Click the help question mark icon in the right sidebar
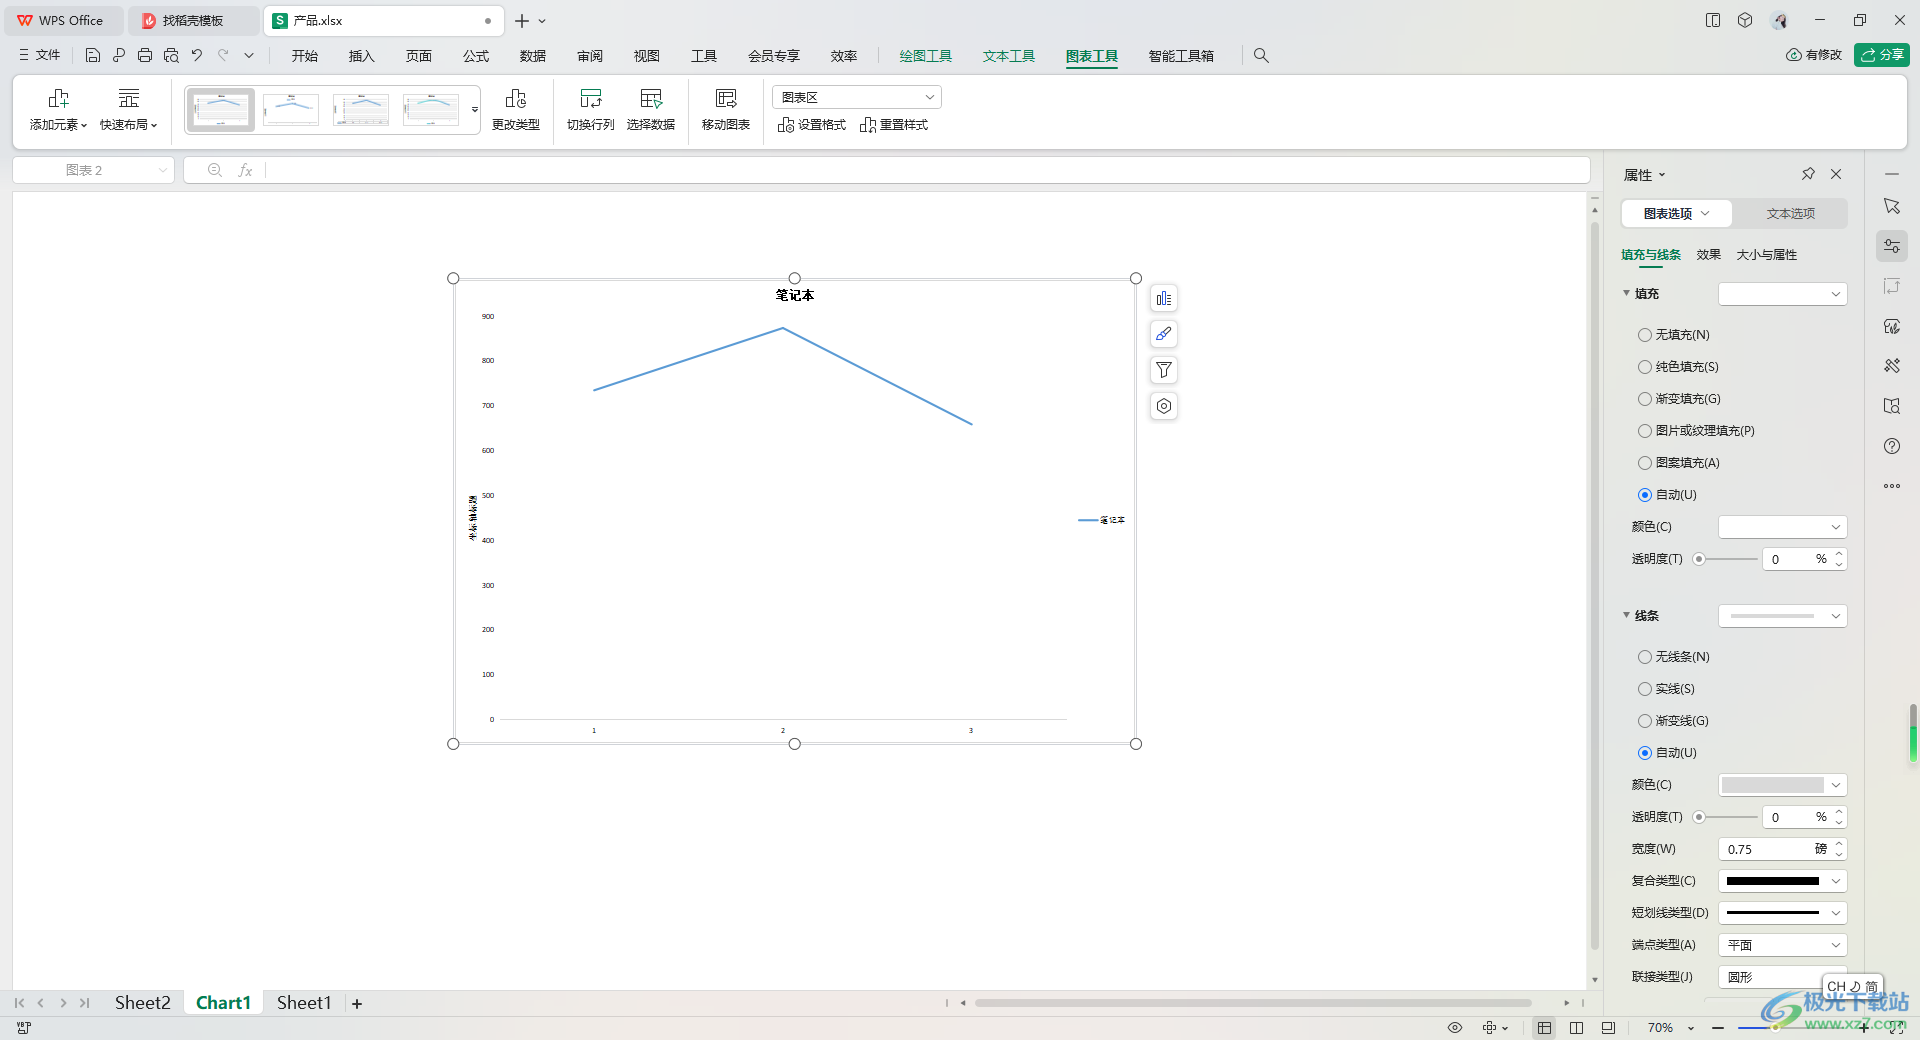 pos(1892,446)
